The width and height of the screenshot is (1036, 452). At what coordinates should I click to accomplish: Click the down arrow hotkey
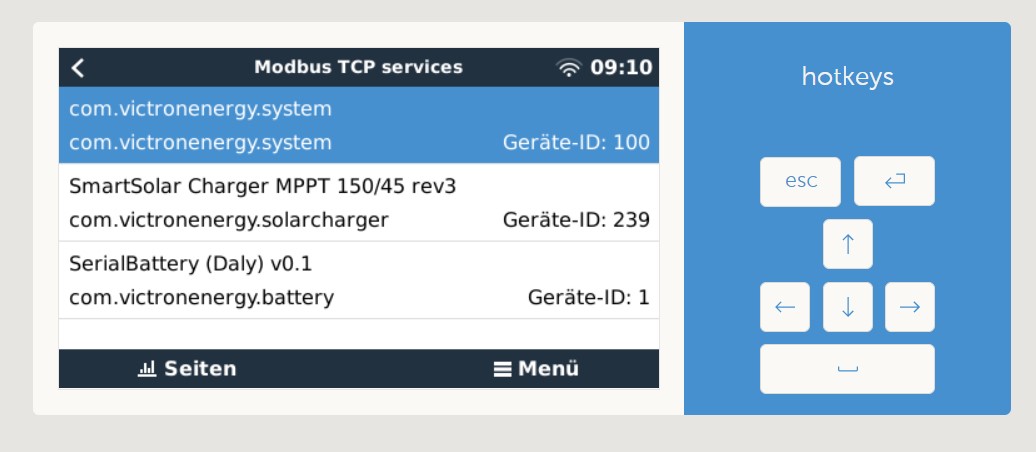848,307
